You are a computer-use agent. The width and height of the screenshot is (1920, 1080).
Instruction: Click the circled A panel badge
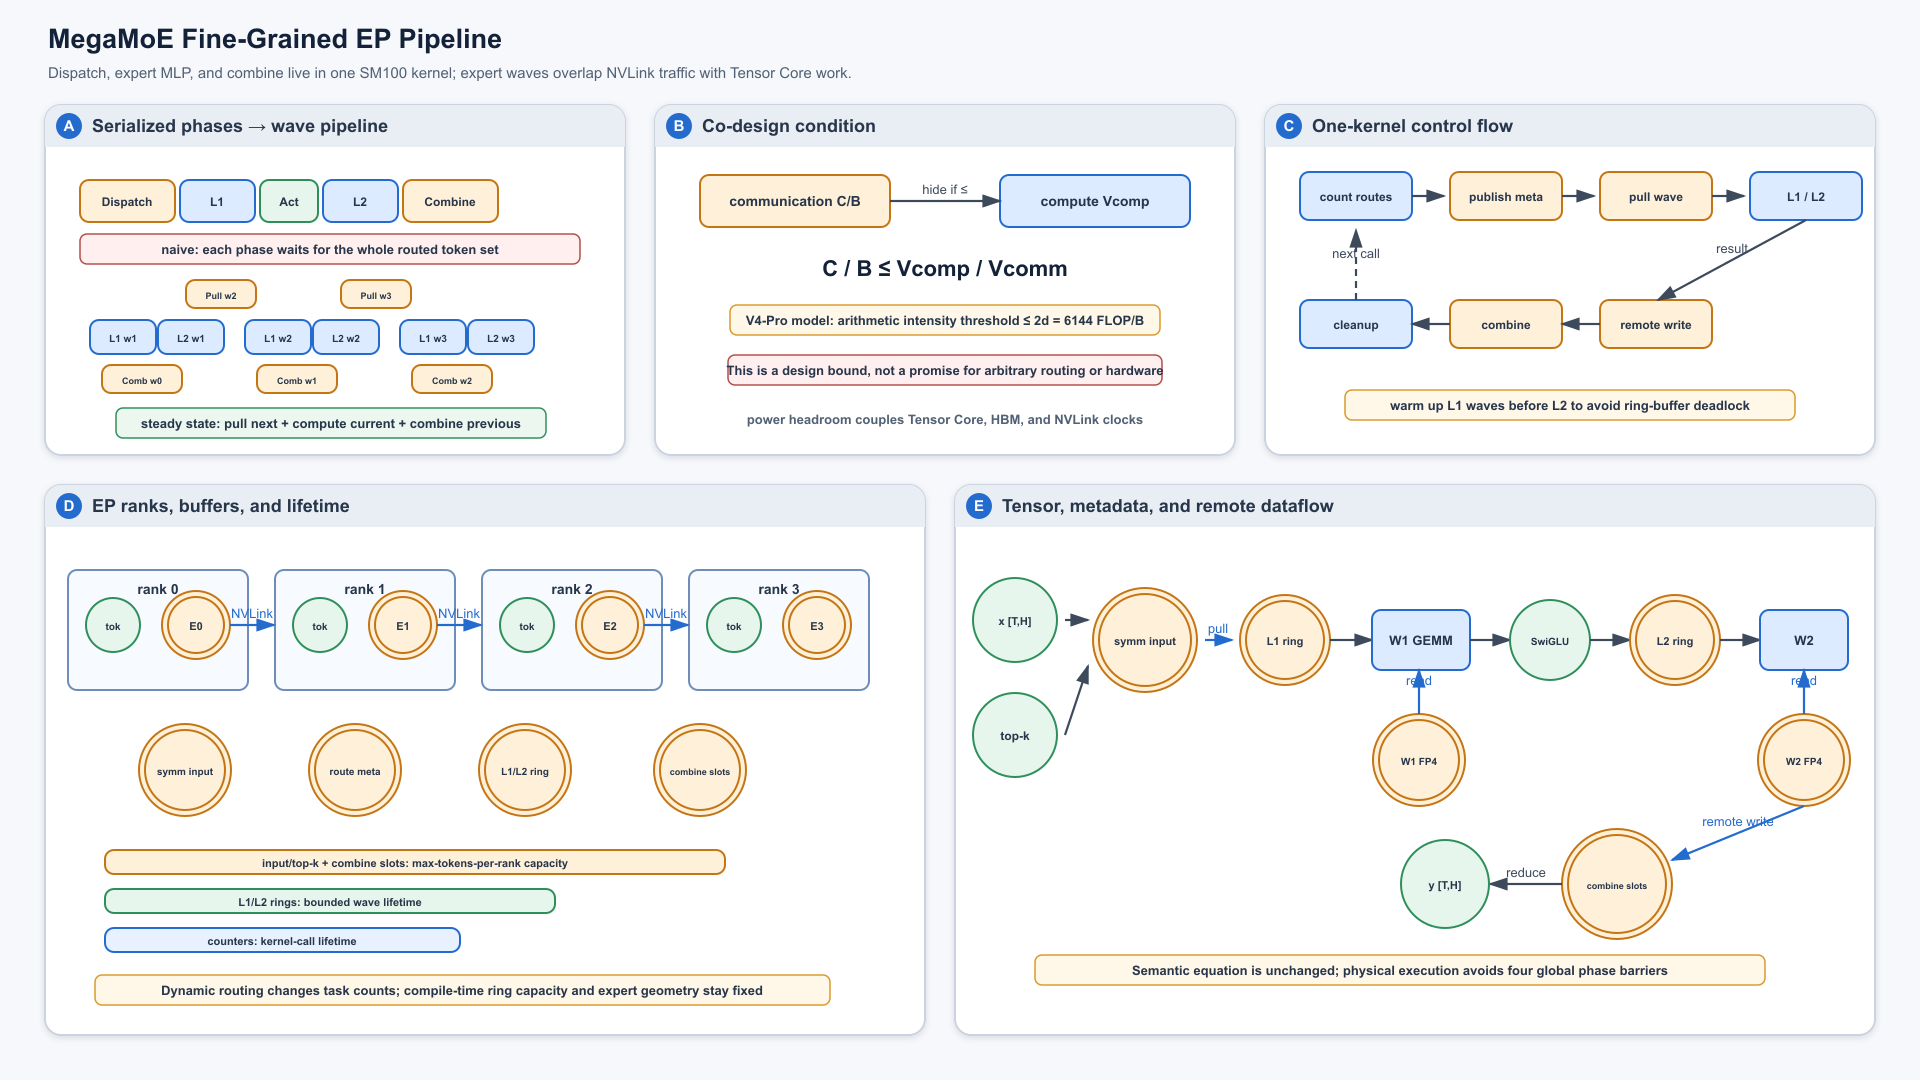(69, 126)
